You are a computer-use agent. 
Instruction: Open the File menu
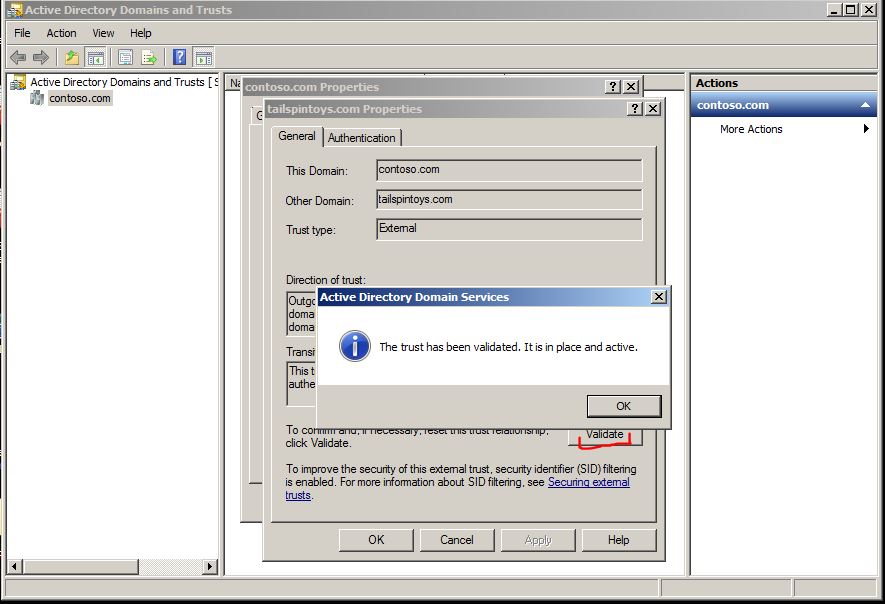pos(22,33)
